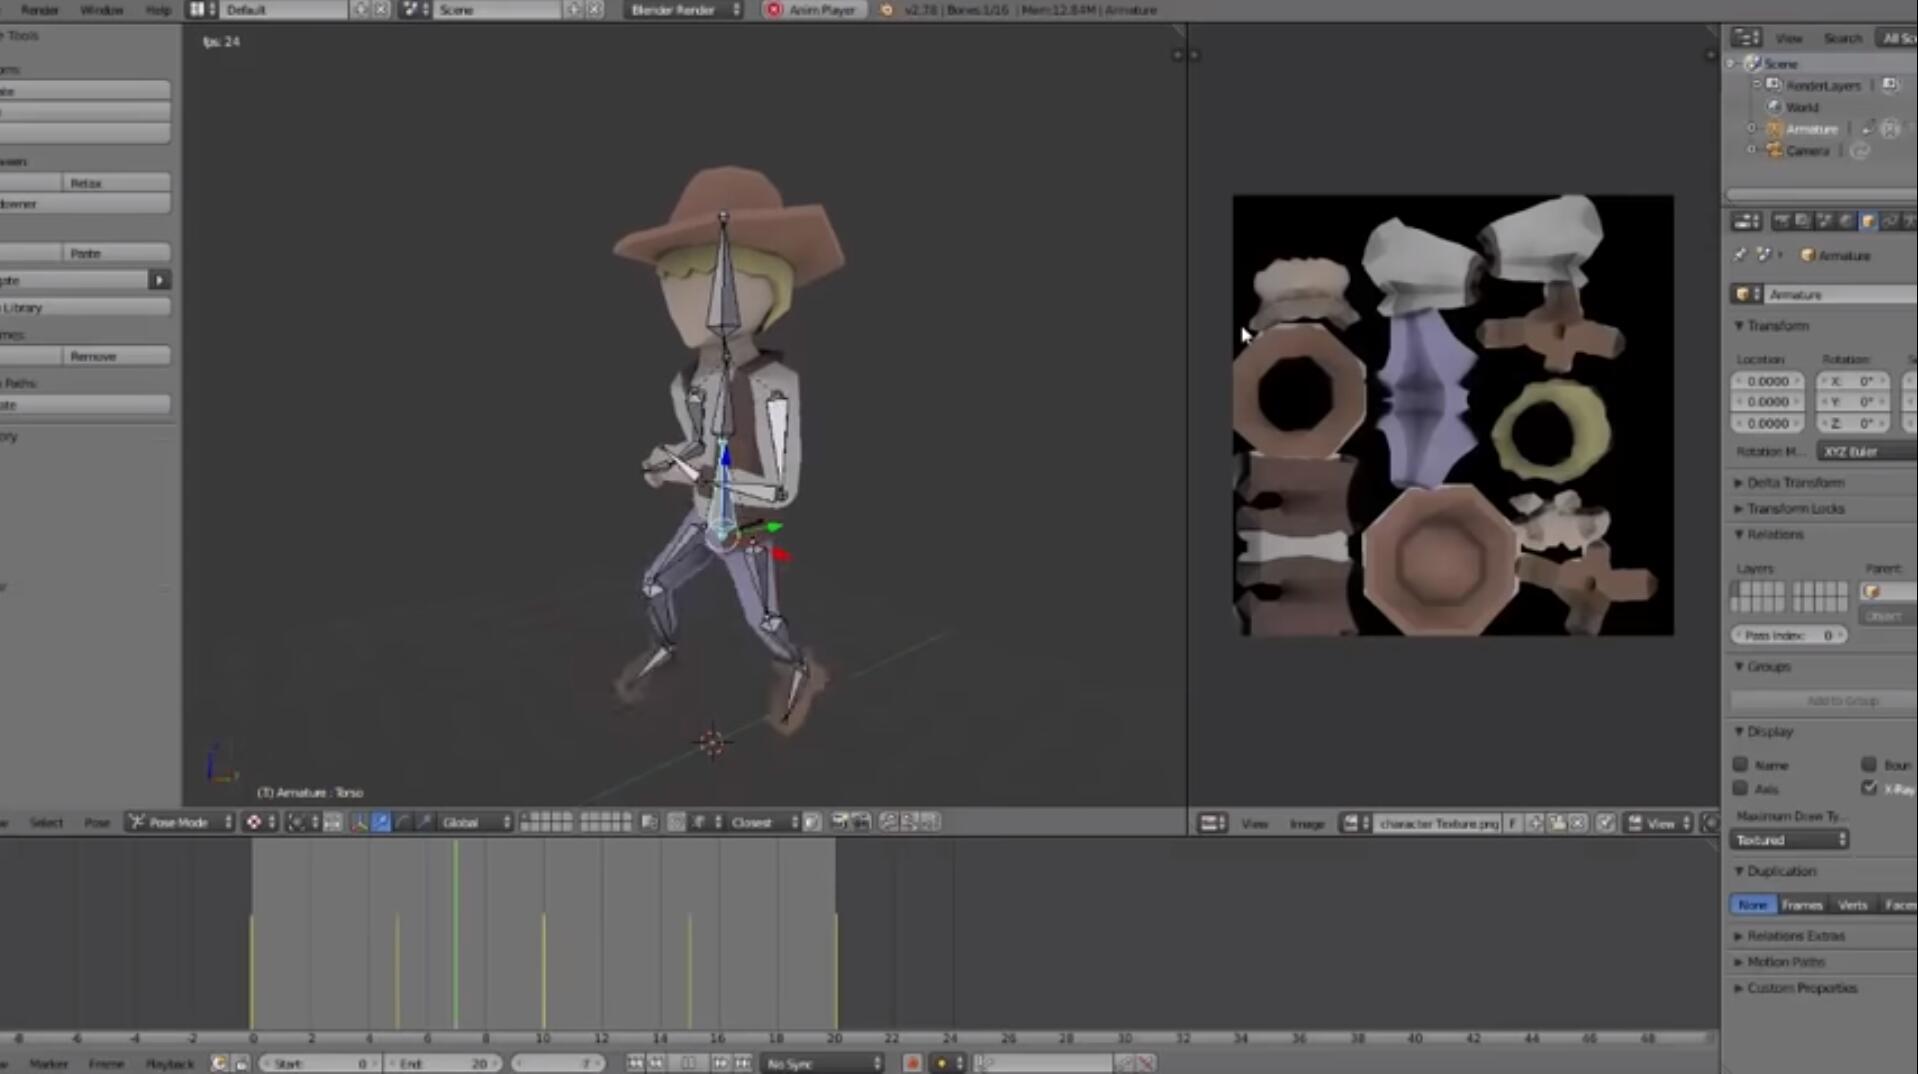
Task: Select Verts duplication option
Action: (1852, 904)
